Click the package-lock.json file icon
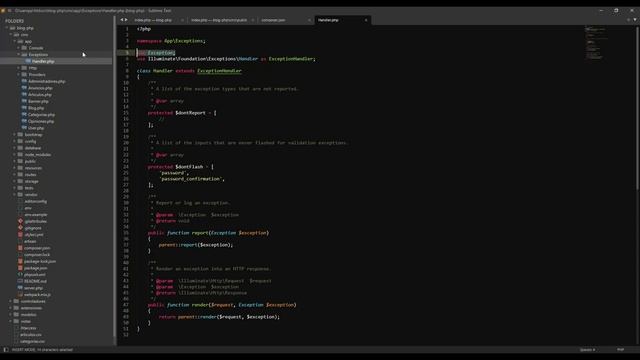The image size is (640, 360). [20, 261]
